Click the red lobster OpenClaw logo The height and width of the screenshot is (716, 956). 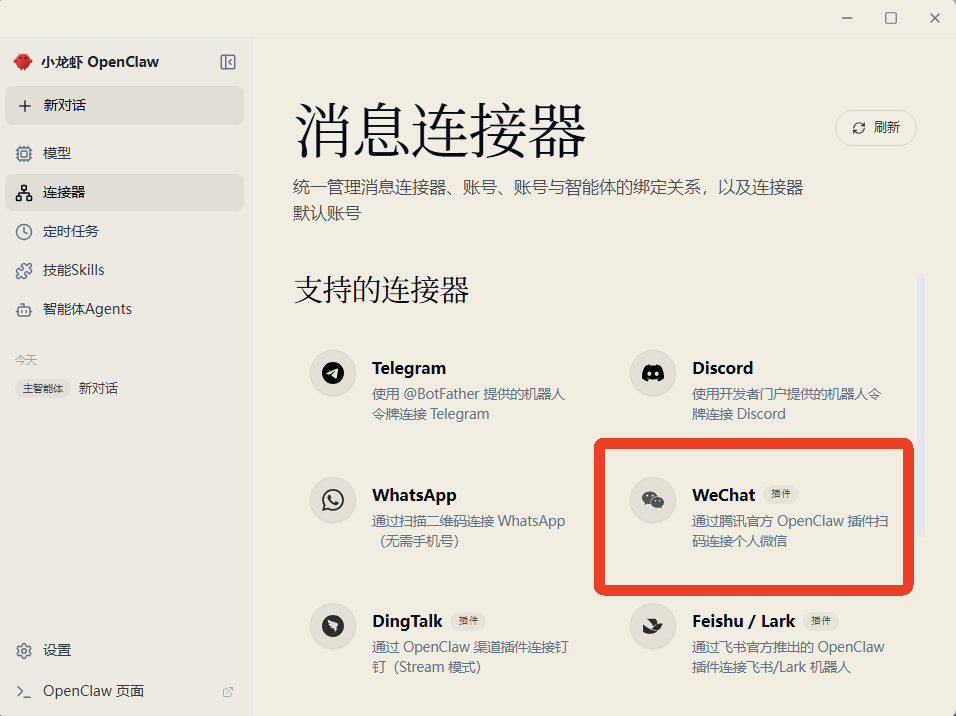pos(23,62)
